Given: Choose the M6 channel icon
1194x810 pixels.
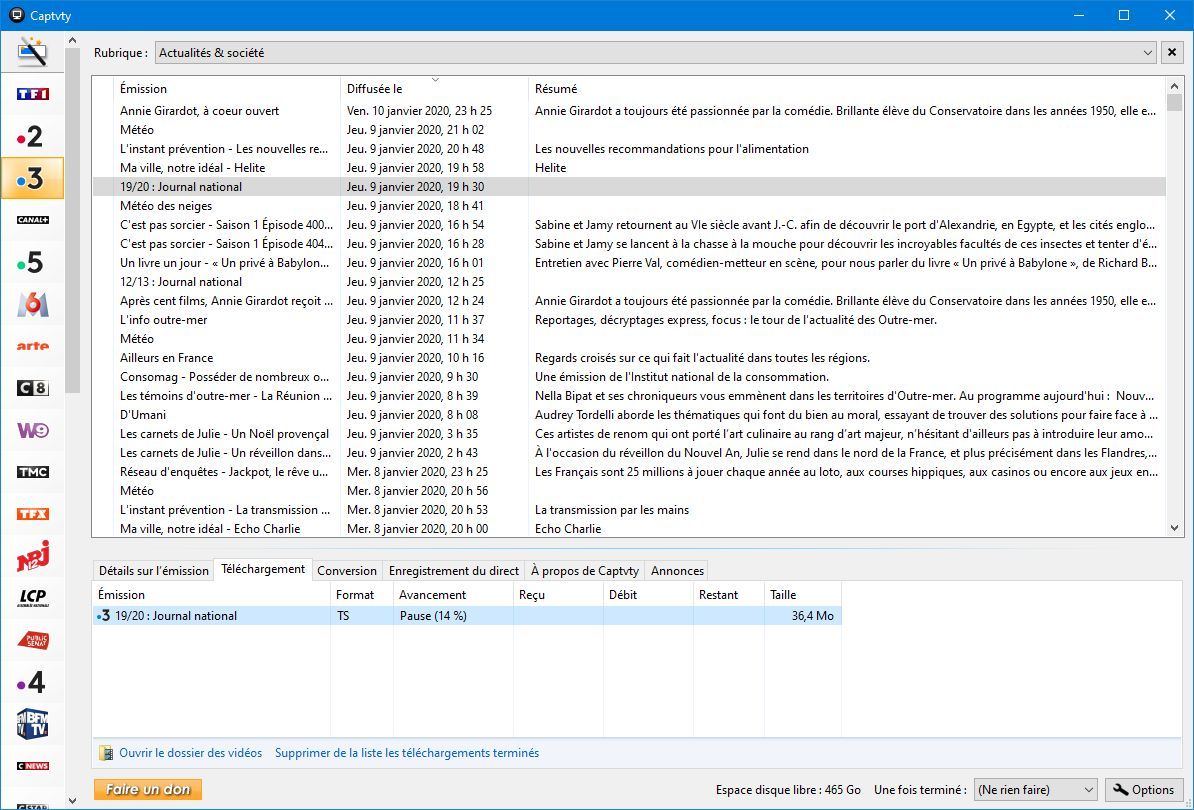Looking at the screenshot, I should pos(32,304).
